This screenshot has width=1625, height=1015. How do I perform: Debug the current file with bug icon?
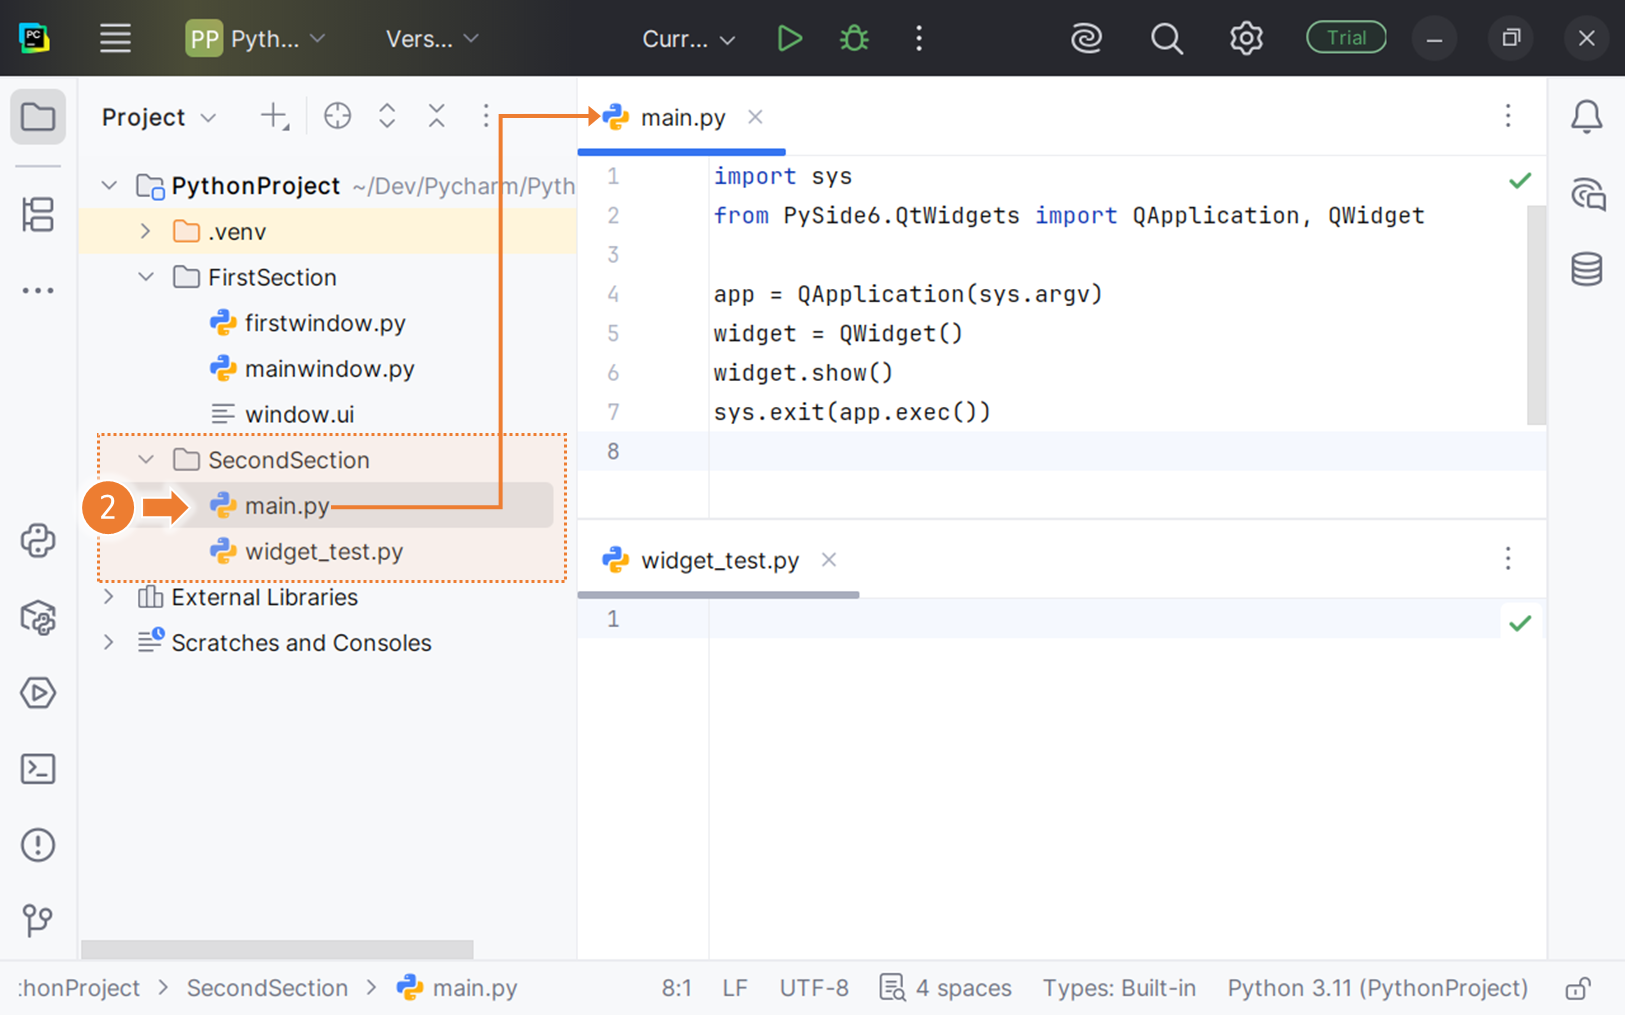point(854,38)
